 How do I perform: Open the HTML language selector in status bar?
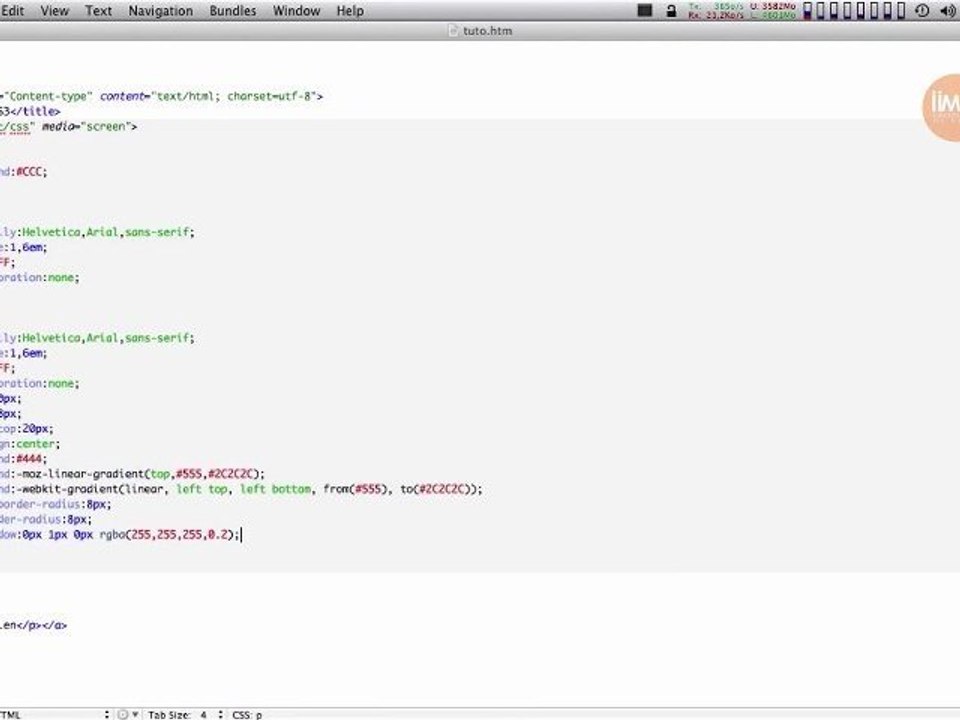coord(54,714)
